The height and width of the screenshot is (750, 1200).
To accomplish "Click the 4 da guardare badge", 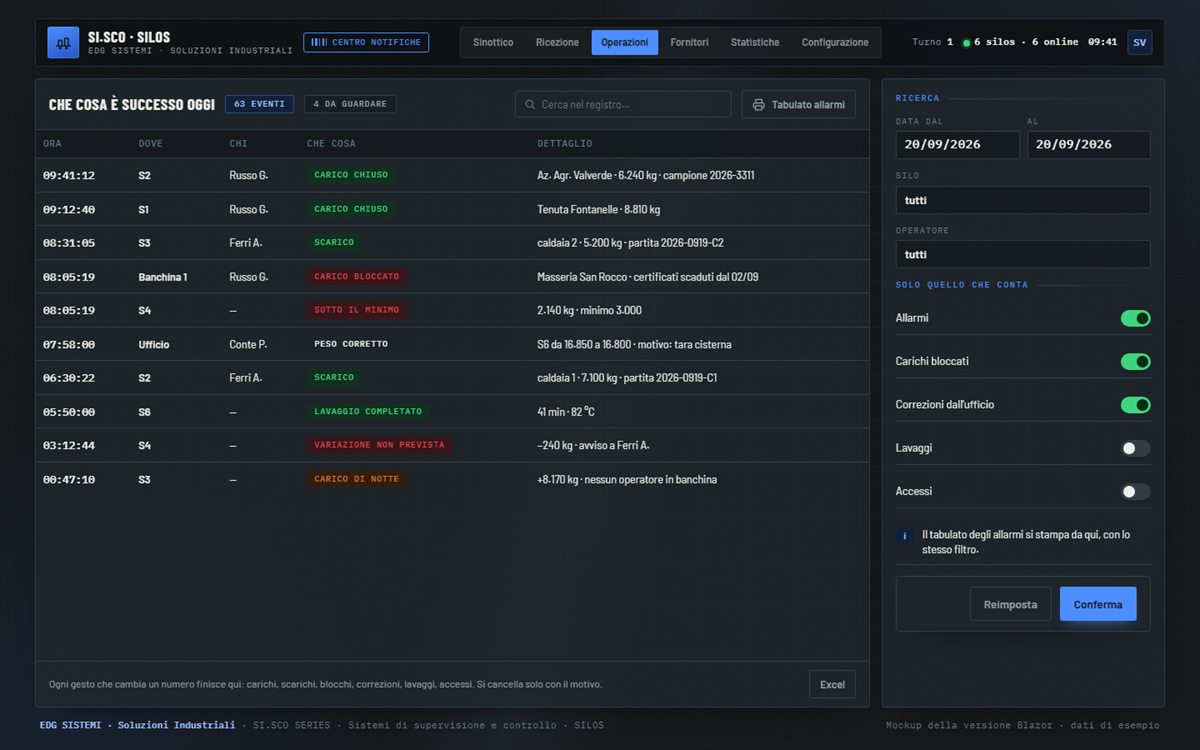I will pyautogui.click(x=350, y=104).
